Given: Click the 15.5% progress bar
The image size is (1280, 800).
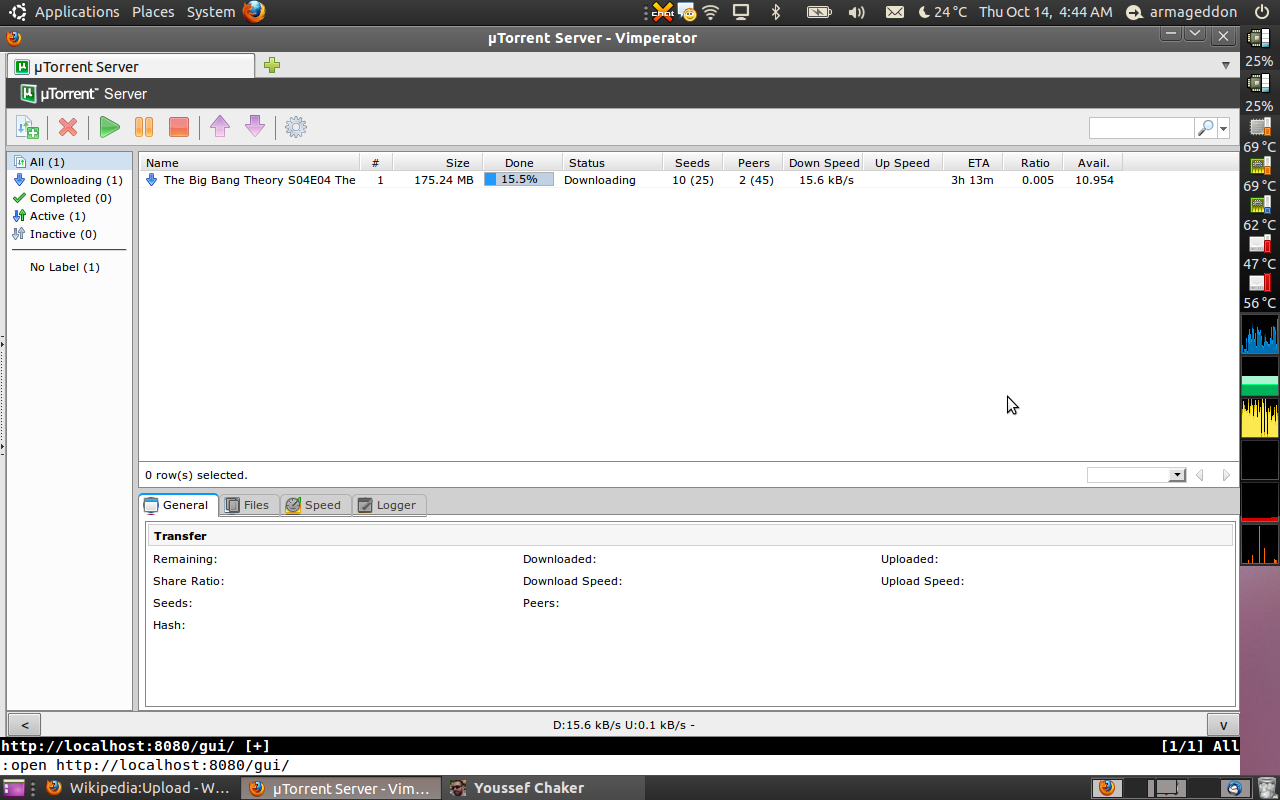Looking at the screenshot, I should pyautogui.click(x=519, y=180).
